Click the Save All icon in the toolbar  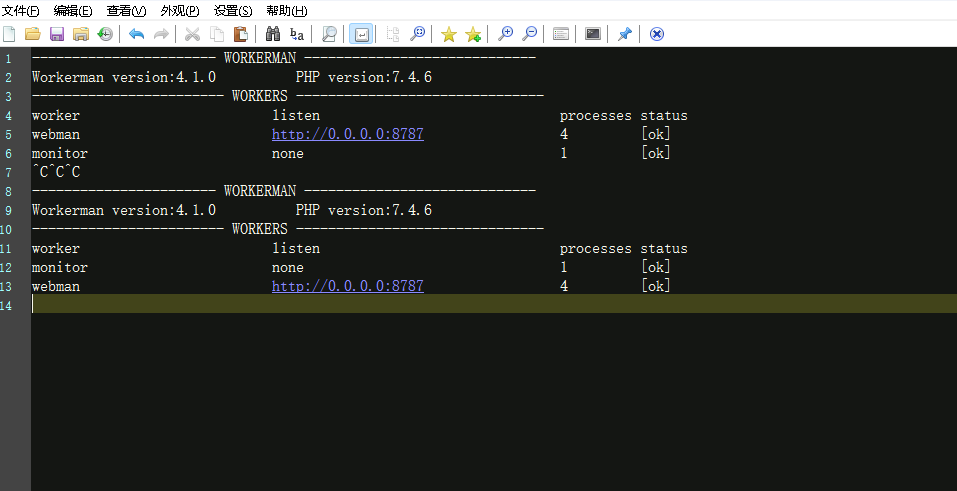81,34
